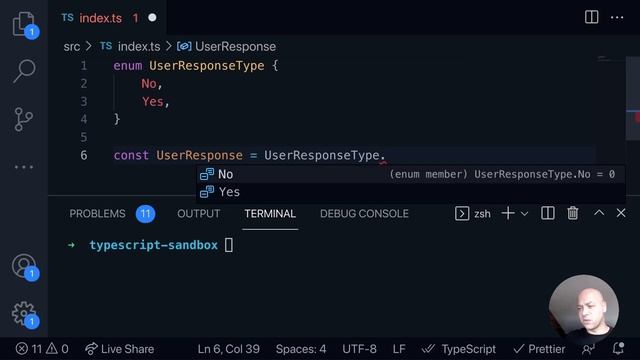Screen dimensions: 640x360
Task: Click the Prettier status item
Action: pos(539,349)
